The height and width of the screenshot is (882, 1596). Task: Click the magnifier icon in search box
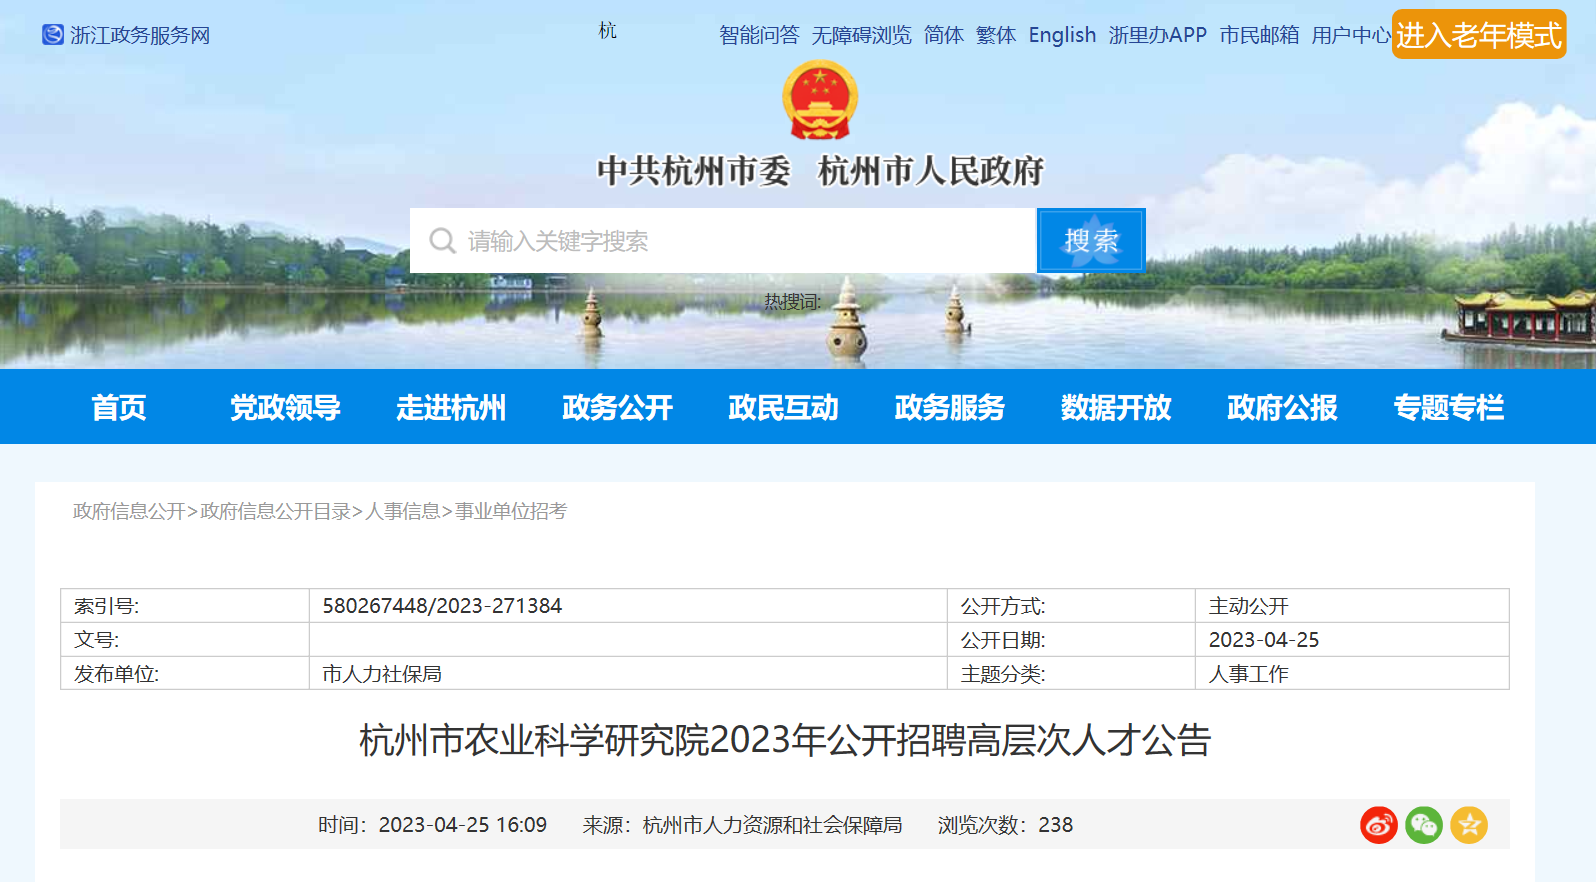pos(442,241)
